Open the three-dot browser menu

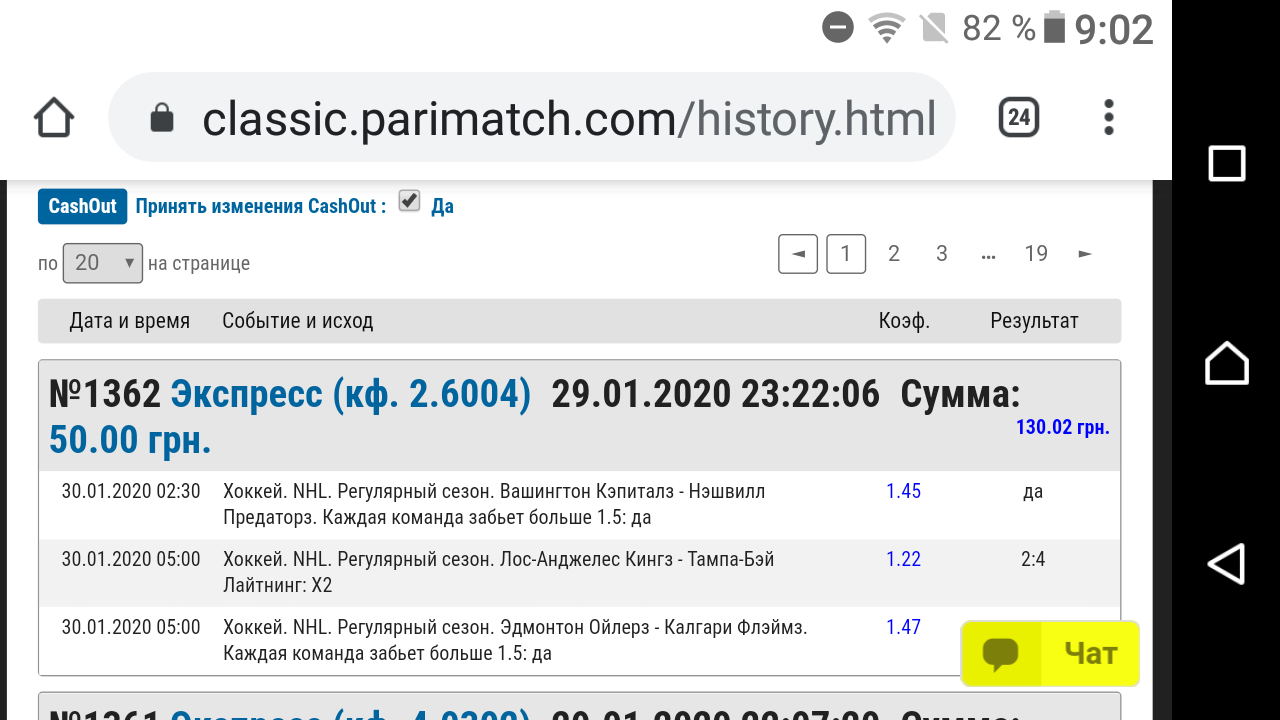coord(1108,117)
